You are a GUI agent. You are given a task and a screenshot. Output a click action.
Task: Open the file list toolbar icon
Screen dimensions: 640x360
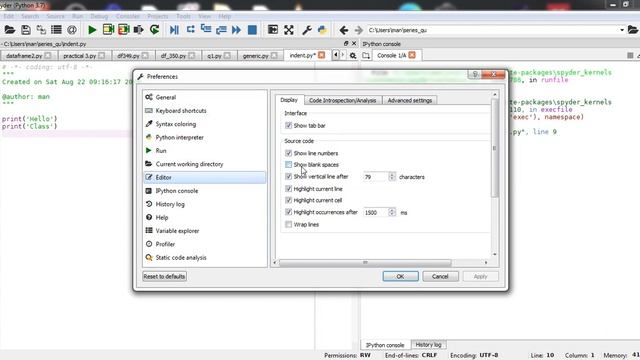(56, 30)
